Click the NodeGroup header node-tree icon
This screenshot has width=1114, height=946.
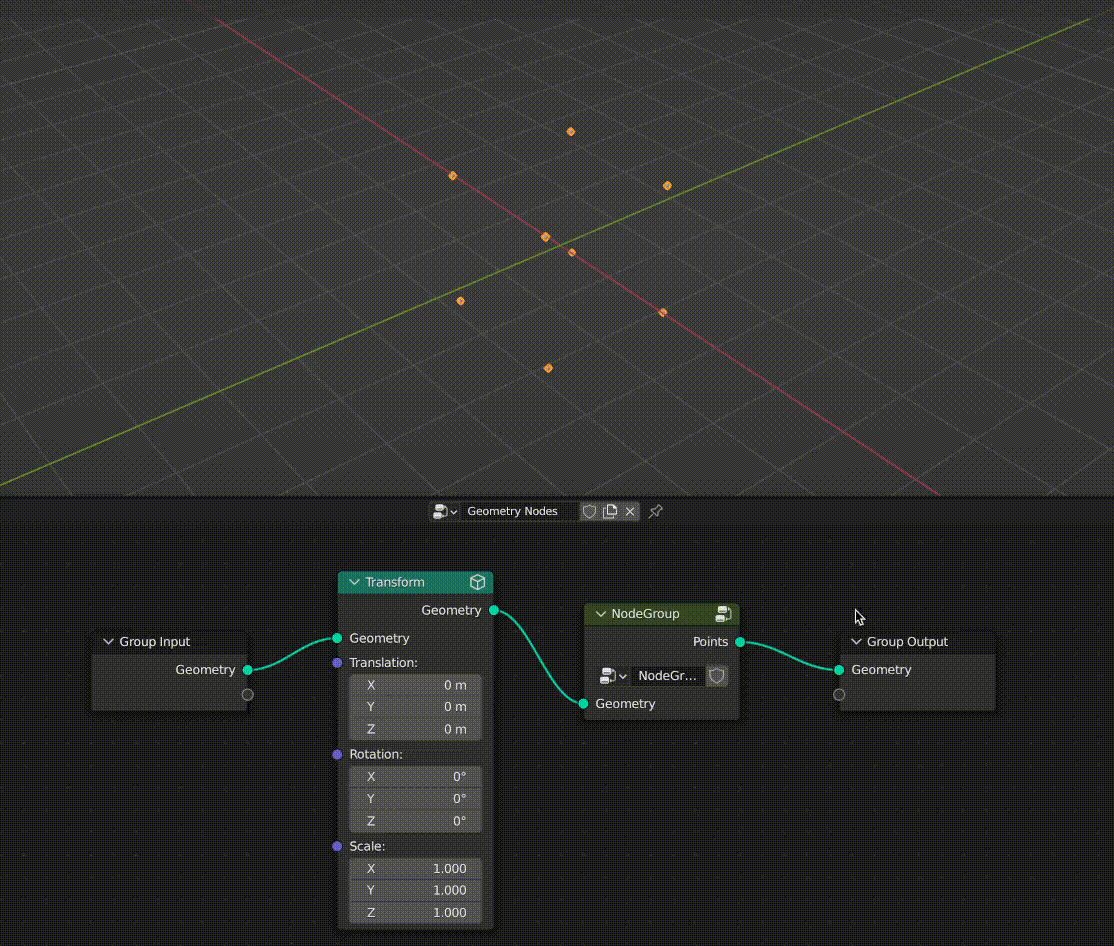click(x=723, y=614)
